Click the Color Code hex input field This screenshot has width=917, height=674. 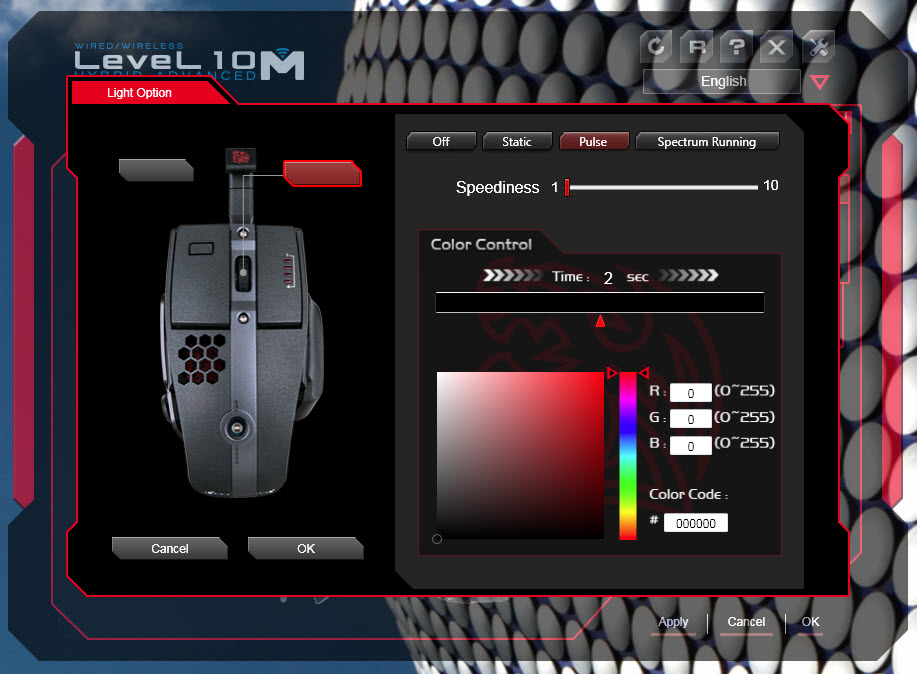click(x=696, y=523)
